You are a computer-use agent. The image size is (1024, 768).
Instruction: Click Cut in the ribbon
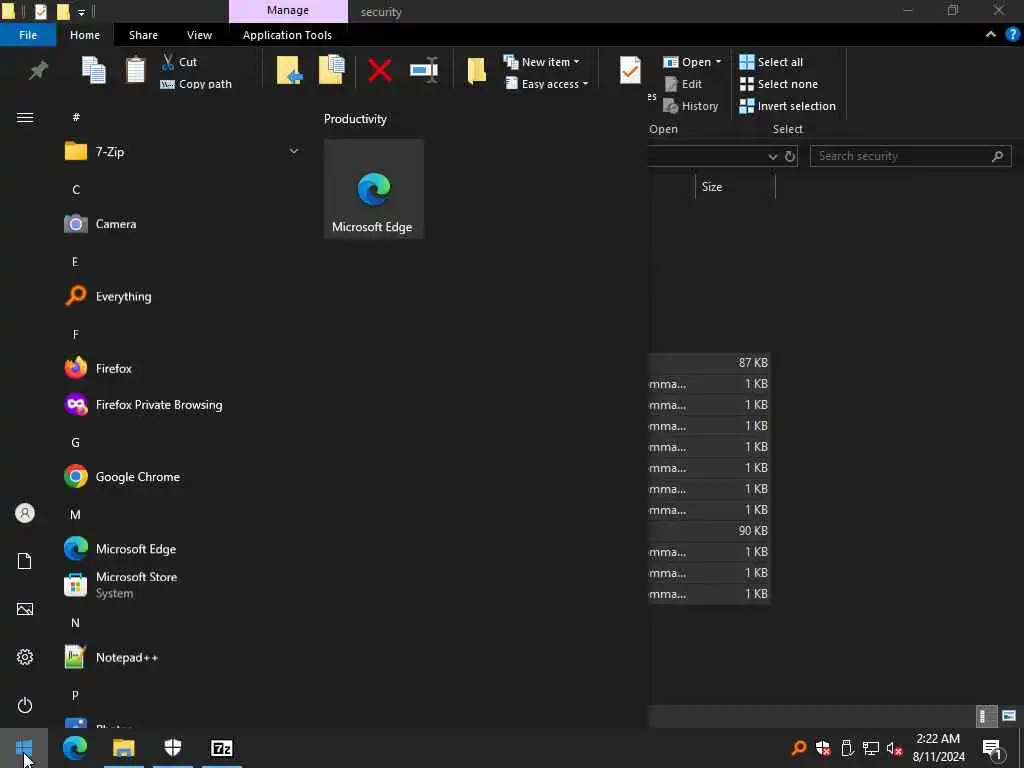point(179,62)
